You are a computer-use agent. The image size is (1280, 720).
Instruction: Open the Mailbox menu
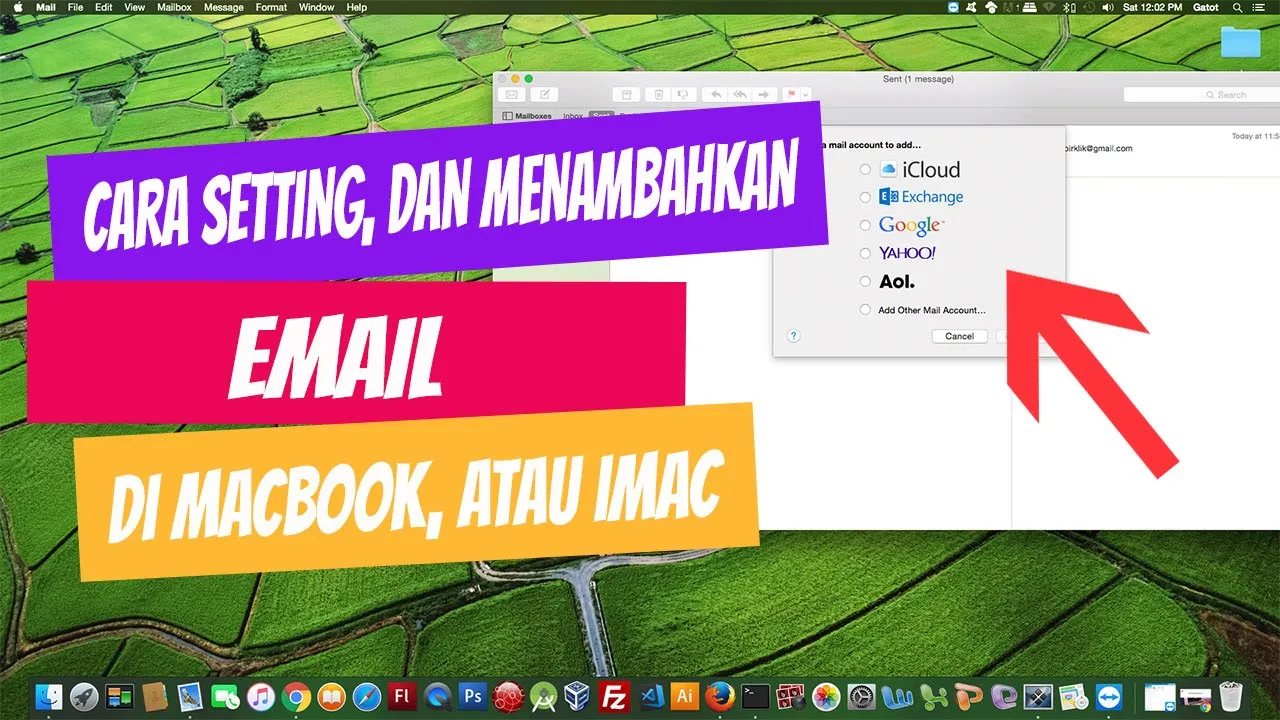[175, 7]
